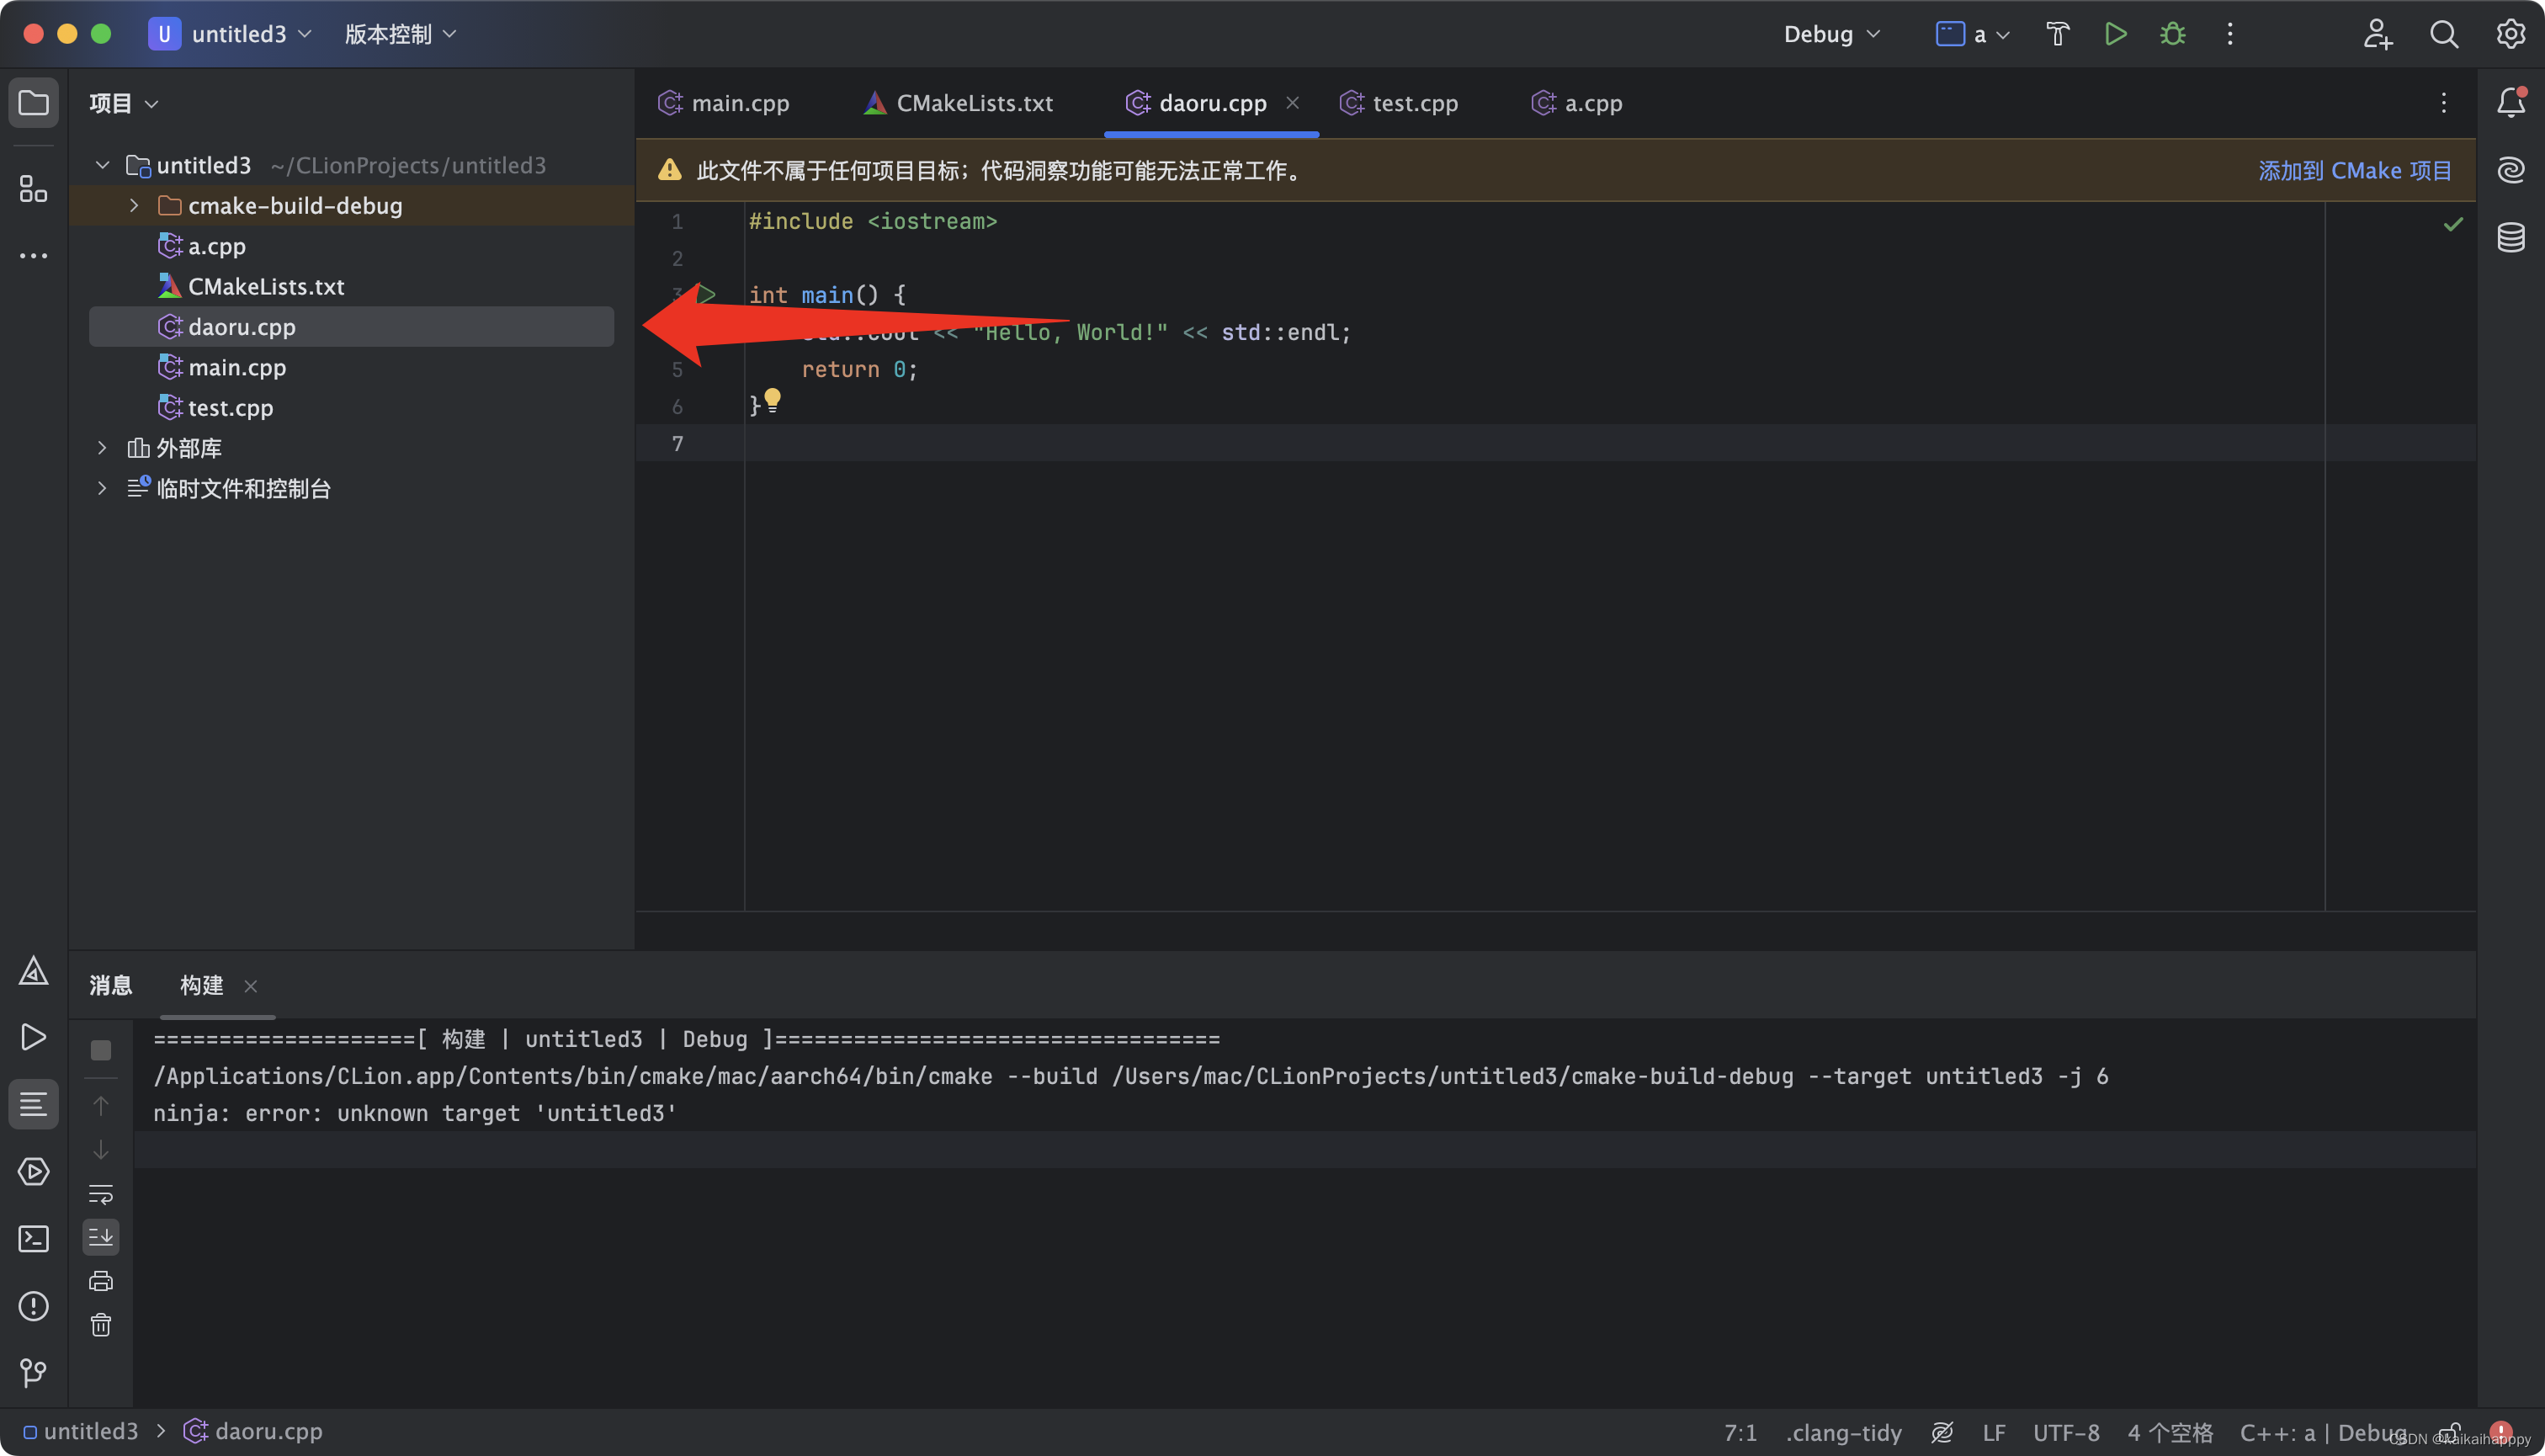This screenshot has width=2545, height=1456.
Task: Open the Git version control tool window
Action: coord(33,1372)
